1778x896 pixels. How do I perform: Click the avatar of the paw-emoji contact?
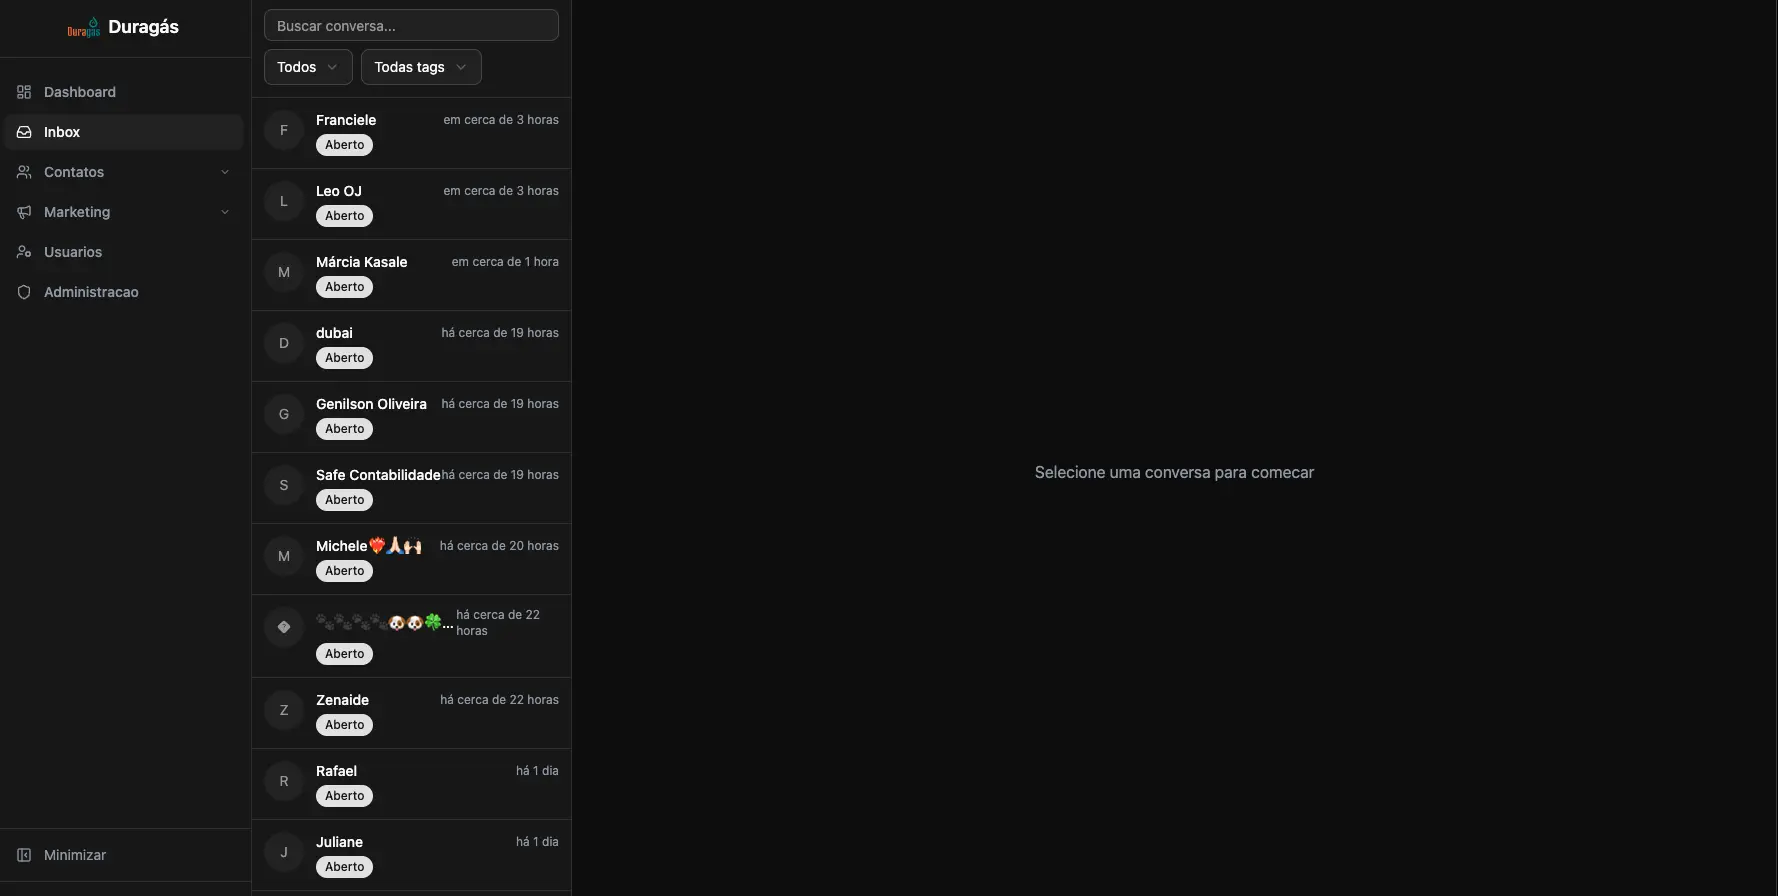(284, 627)
